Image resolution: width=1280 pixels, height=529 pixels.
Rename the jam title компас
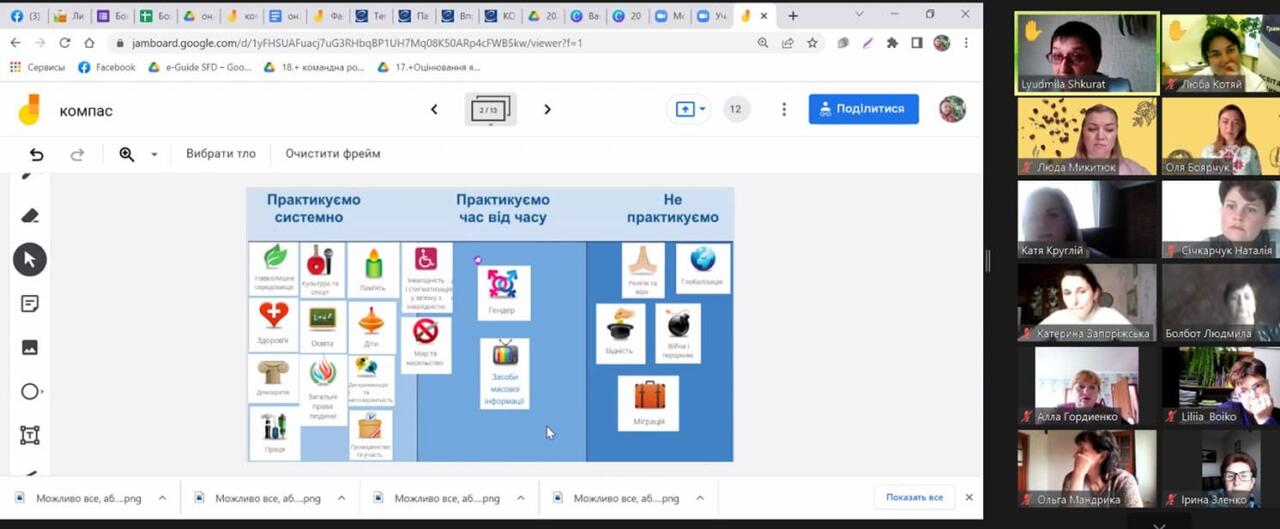pyautogui.click(x=86, y=110)
